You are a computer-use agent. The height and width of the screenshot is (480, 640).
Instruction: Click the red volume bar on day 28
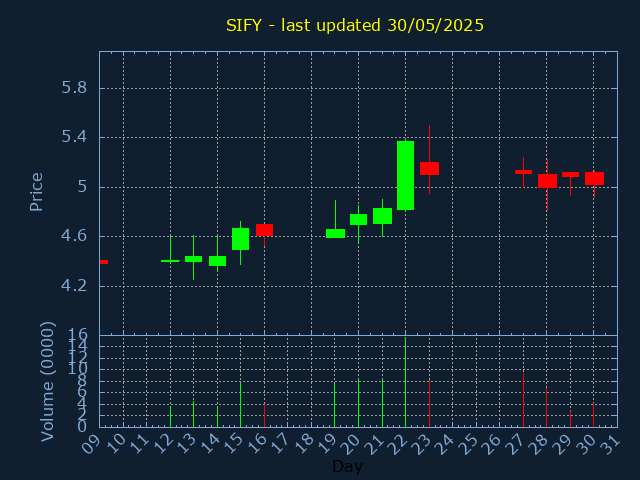(547, 407)
